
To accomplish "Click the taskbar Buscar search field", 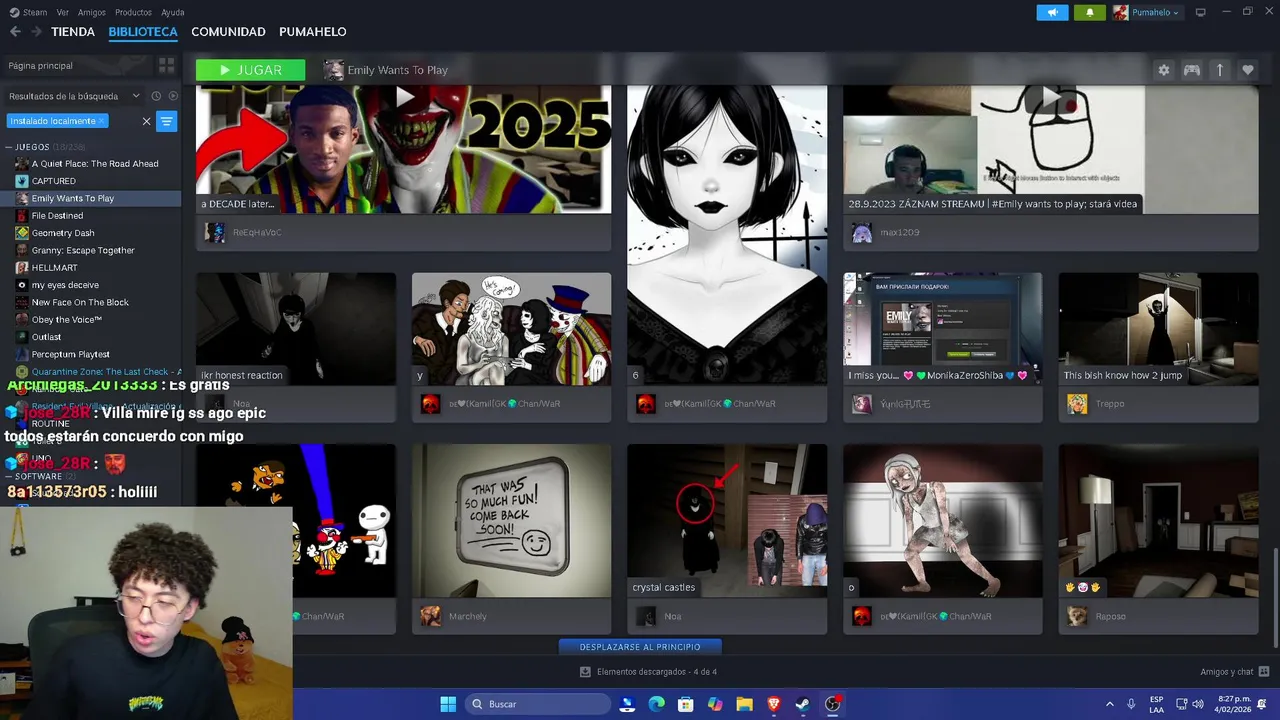I will (x=539, y=704).
